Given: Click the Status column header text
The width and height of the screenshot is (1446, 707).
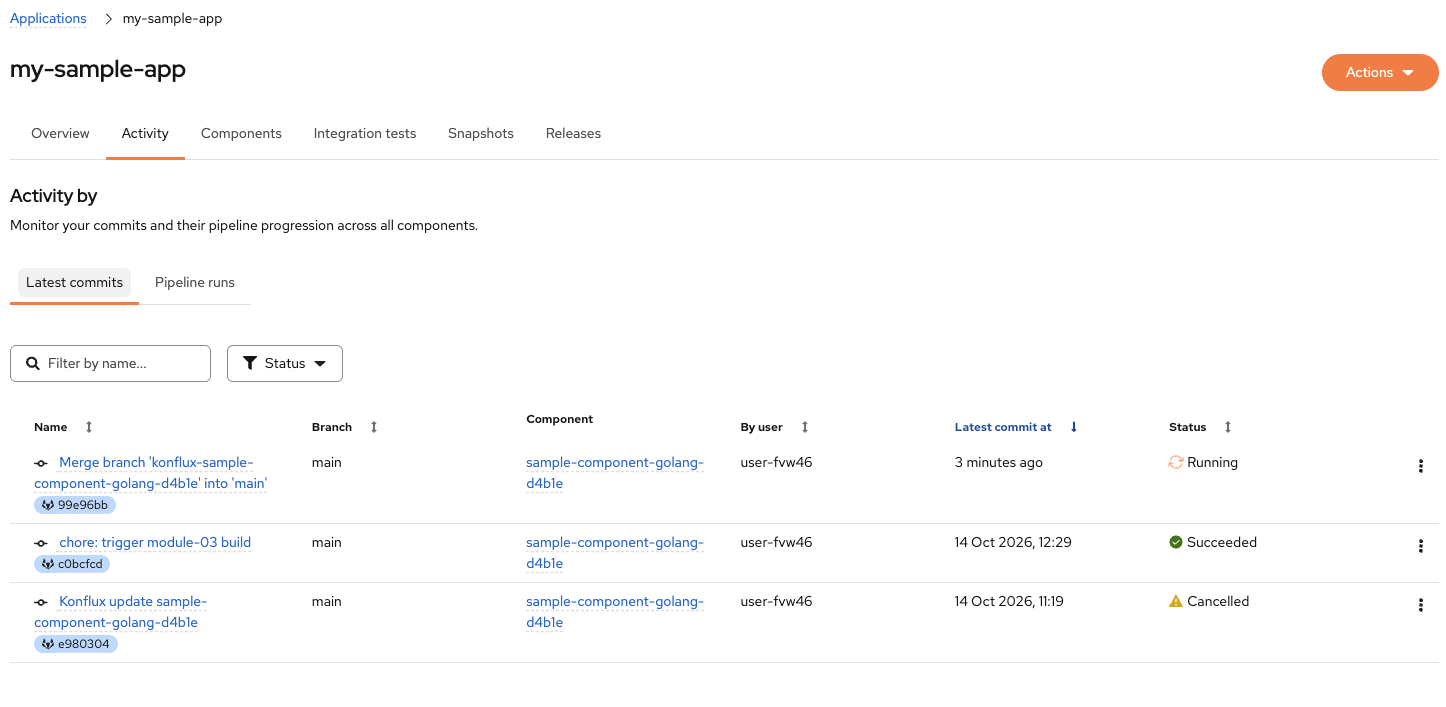Looking at the screenshot, I should point(1188,427).
